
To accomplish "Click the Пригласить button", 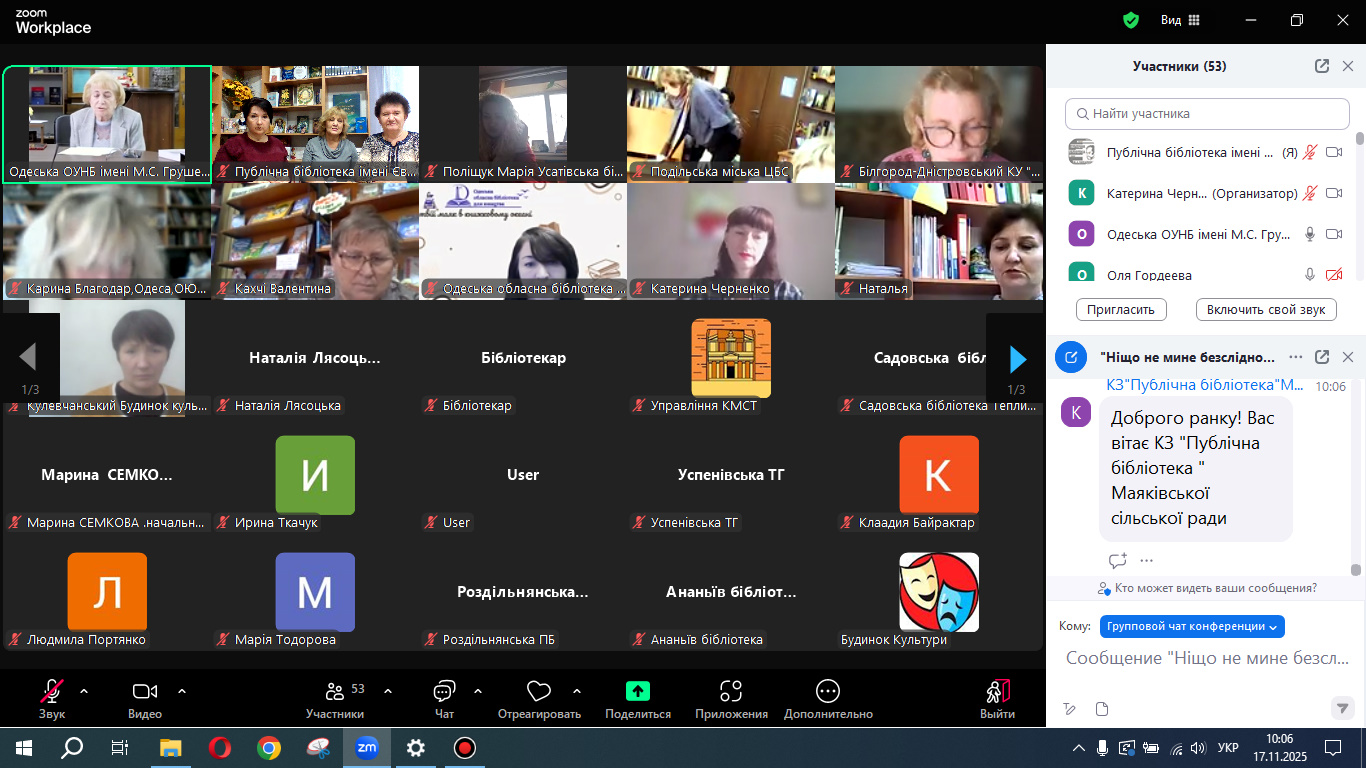I will [1120, 309].
